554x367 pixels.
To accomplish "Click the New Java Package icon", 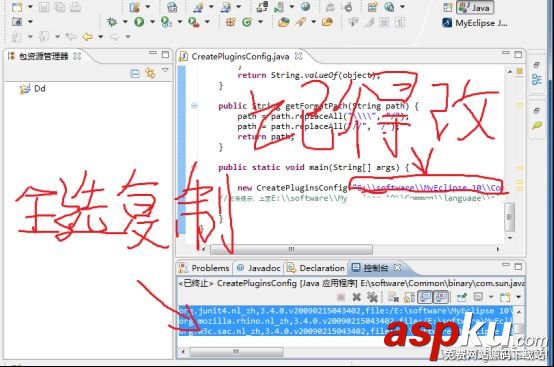I will pos(231,22).
